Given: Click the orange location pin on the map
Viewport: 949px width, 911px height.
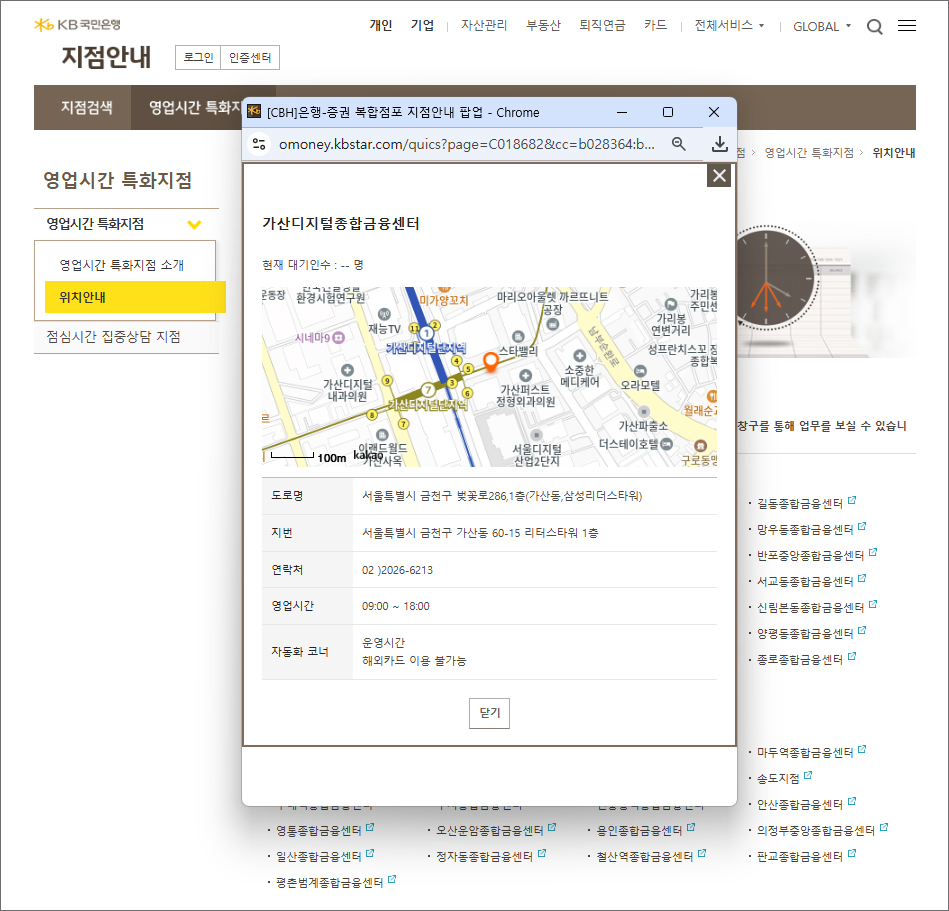Looking at the screenshot, I should pyautogui.click(x=491, y=361).
